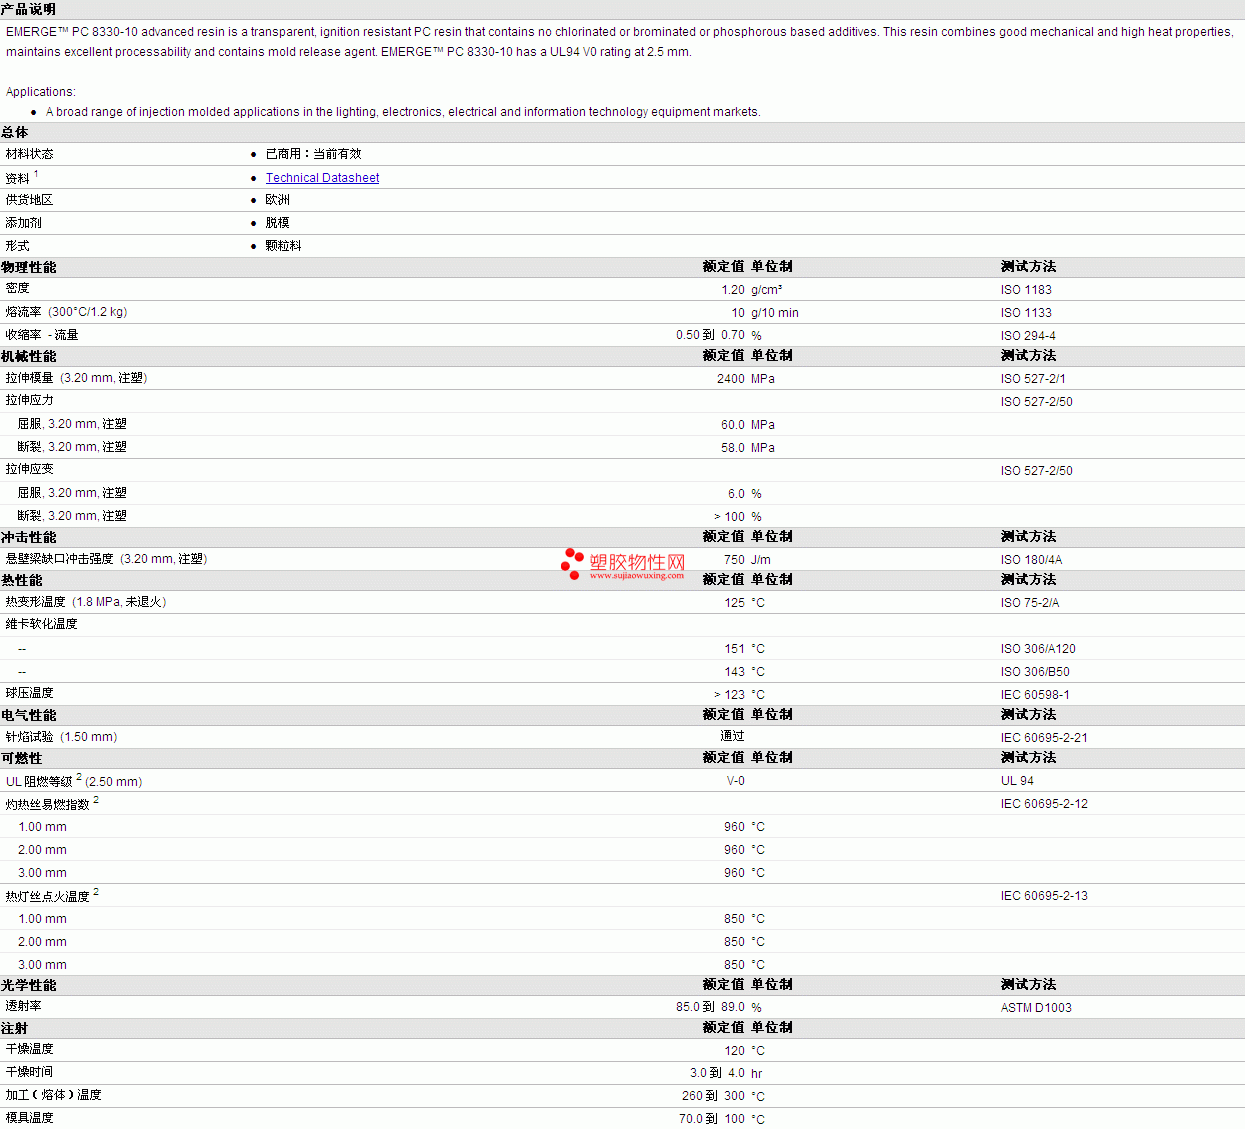Click the V-0 flame rating value

point(736,781)
